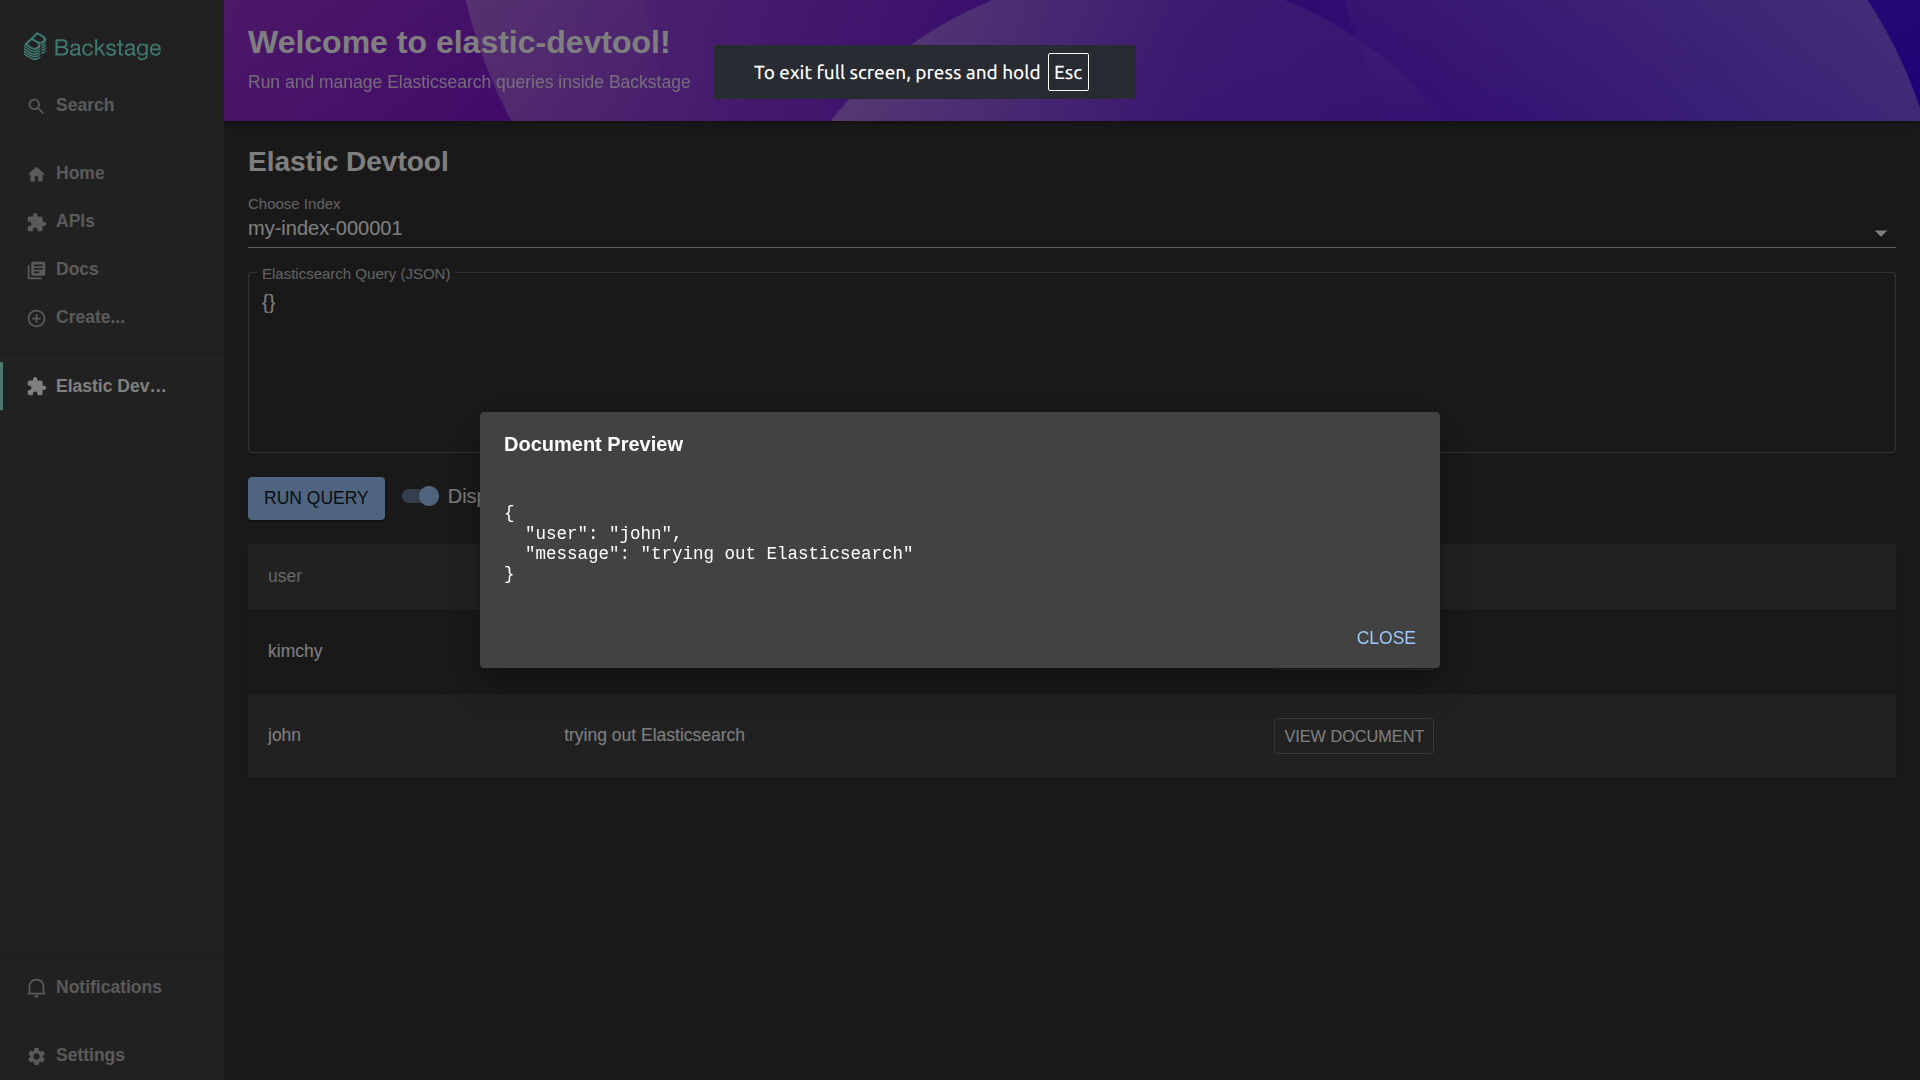This screenshot has height=1080, width=1920.
Task: Open Search in the sidebar
Action: (x=112, y=105)
